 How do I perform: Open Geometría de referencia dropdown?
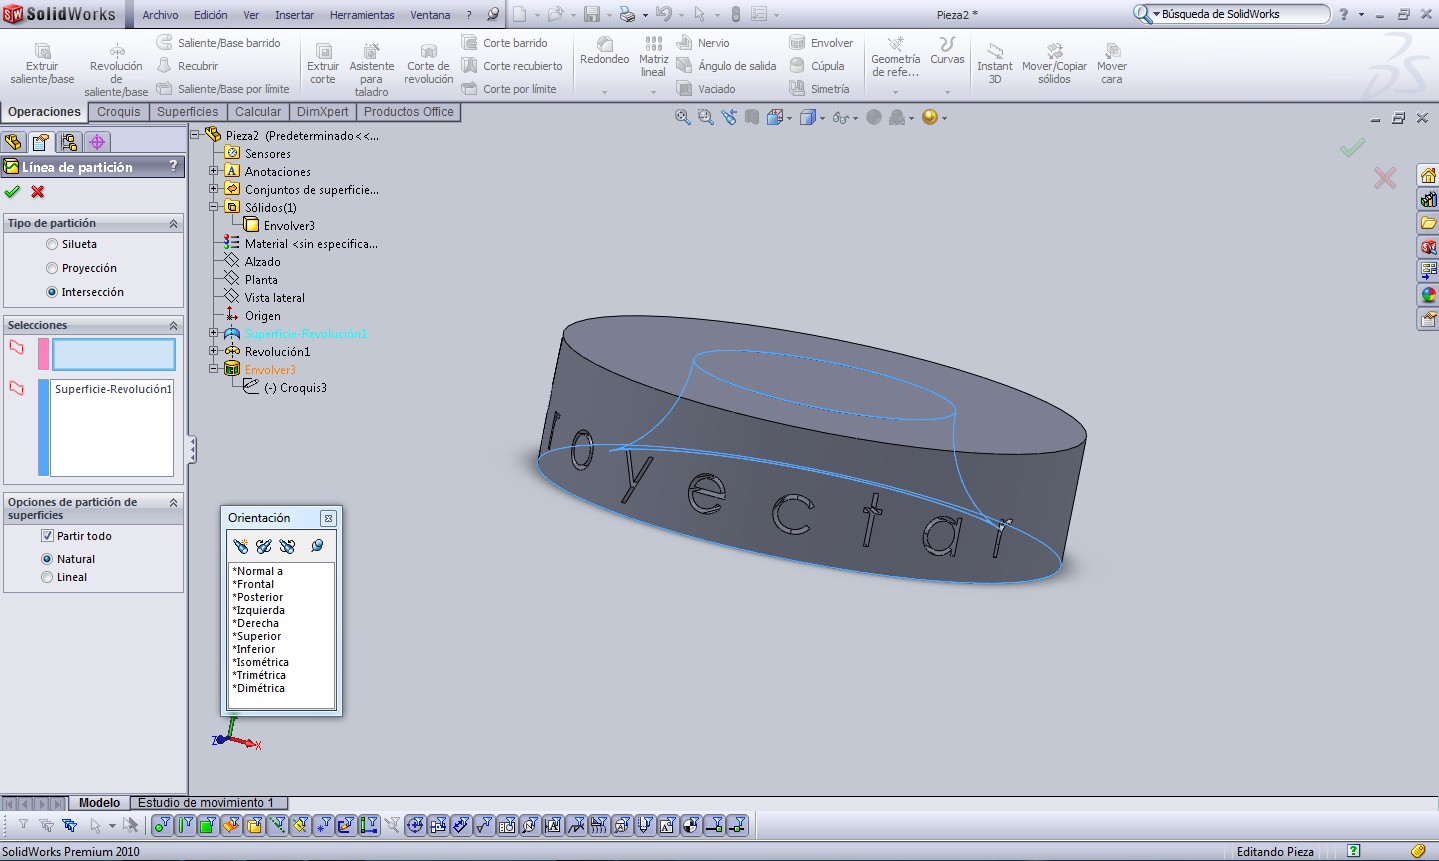tap(895, 92)
